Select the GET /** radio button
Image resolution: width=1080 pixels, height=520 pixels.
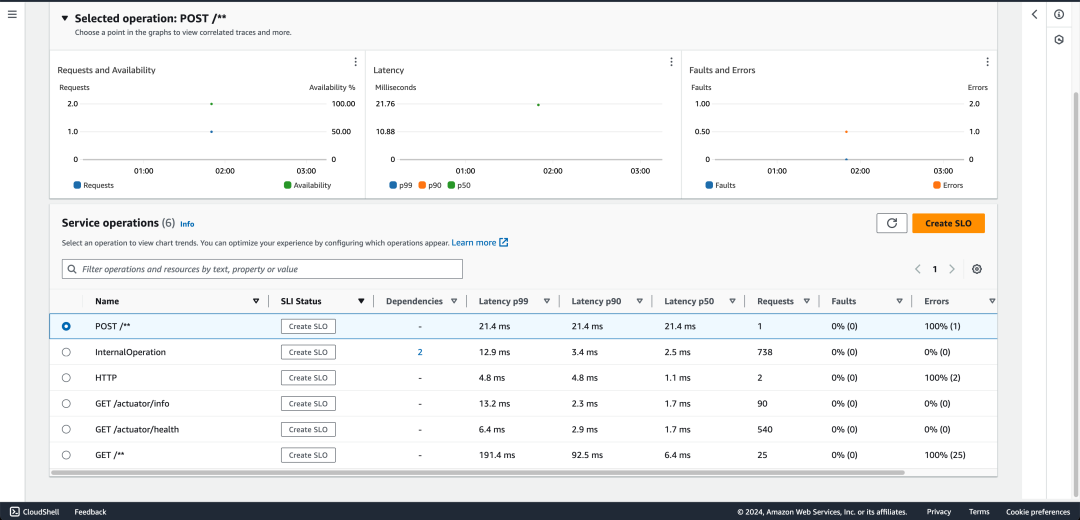[66, 455]
